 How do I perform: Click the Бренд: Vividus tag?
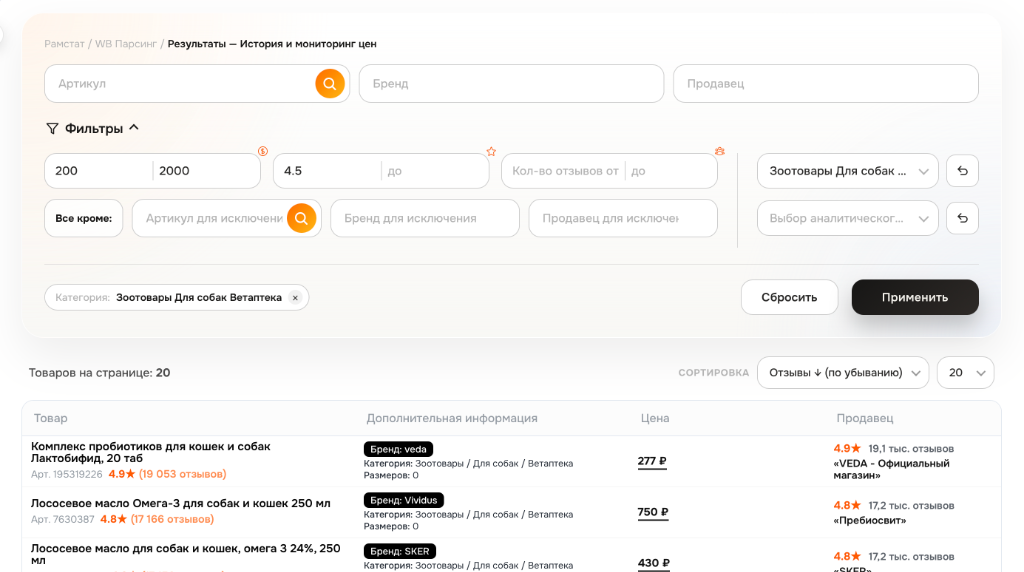pyautogui.click(x=404, y=500)
